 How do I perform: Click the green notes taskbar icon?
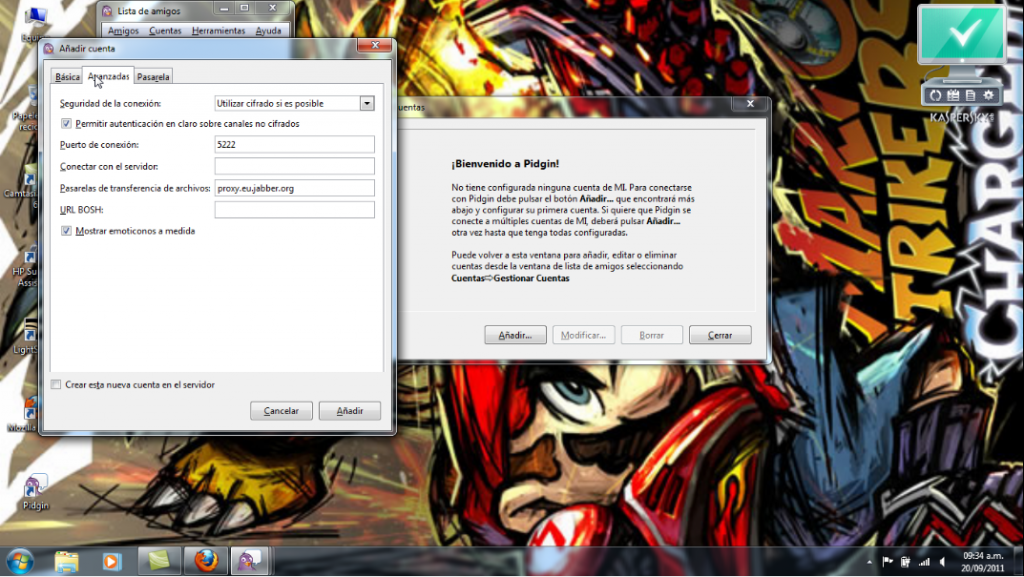(x=159, y=561)
